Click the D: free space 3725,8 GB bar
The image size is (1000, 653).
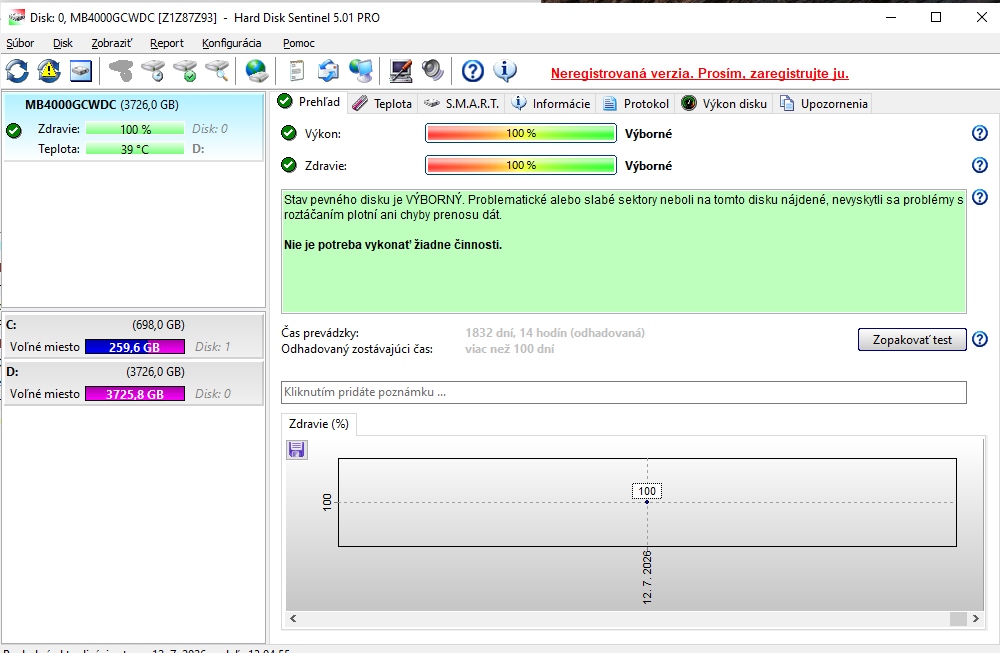pos(135,394)
